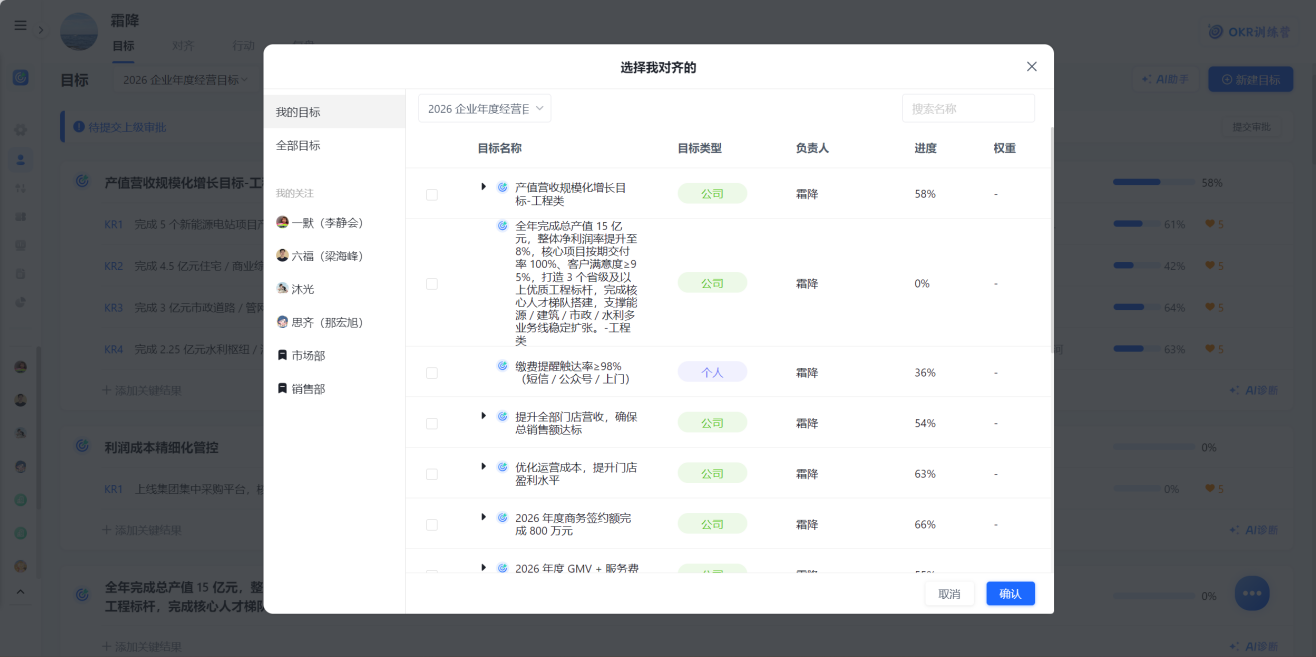Screen dimensions: 1316x657
Task: Expand the 提升全部门店营收 row
Action: click(x=484, y=416)
